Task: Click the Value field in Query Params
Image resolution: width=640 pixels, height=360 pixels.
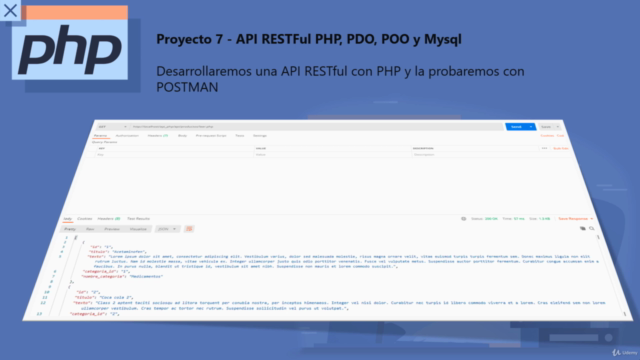Action: click(x=332, y=155)
